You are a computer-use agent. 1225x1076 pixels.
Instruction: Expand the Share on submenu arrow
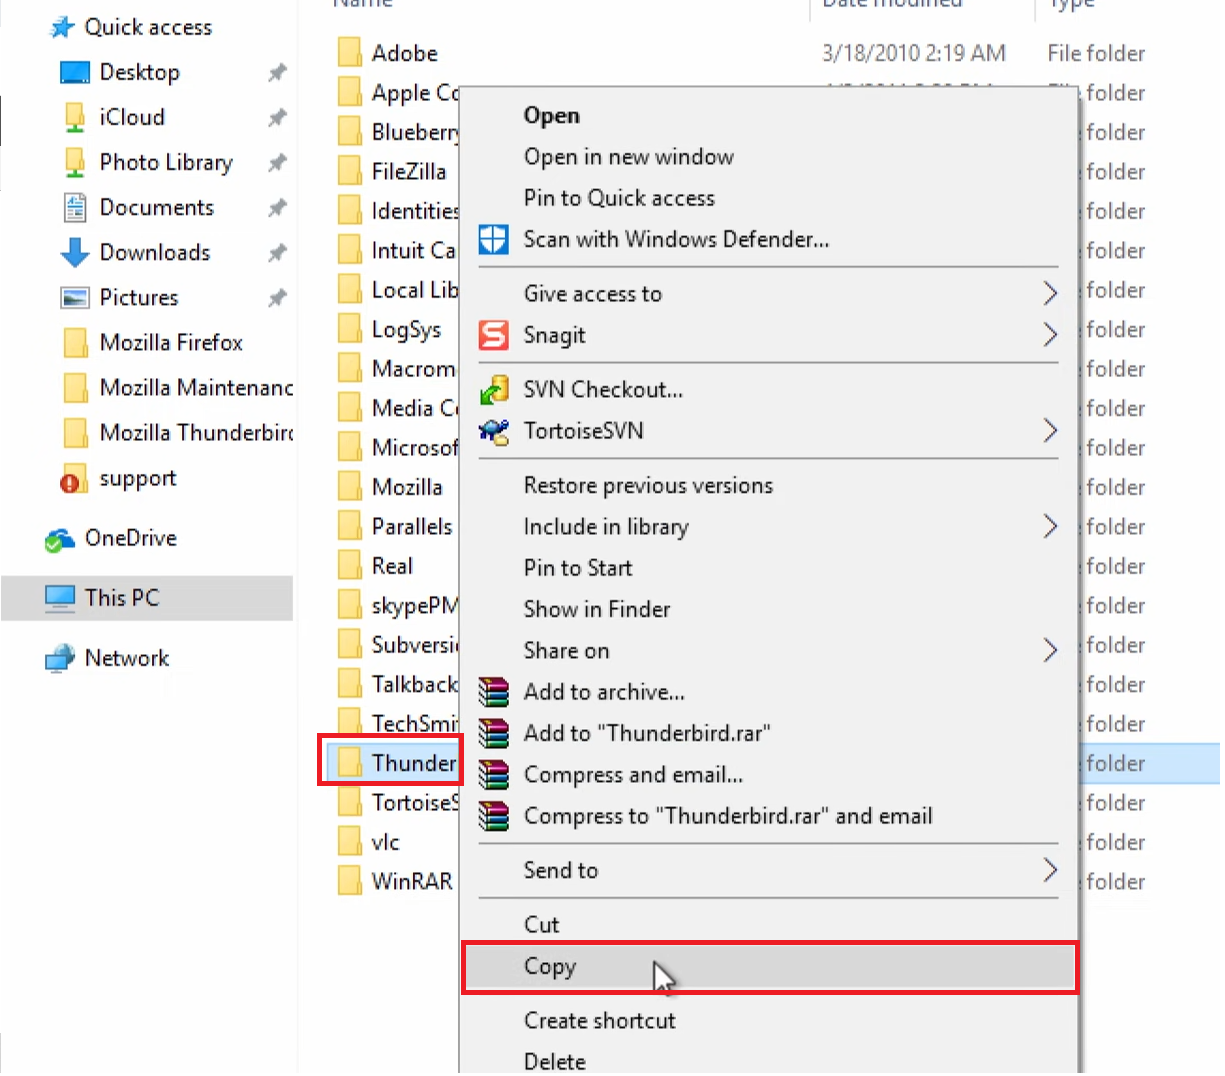tap(1049, 650)
